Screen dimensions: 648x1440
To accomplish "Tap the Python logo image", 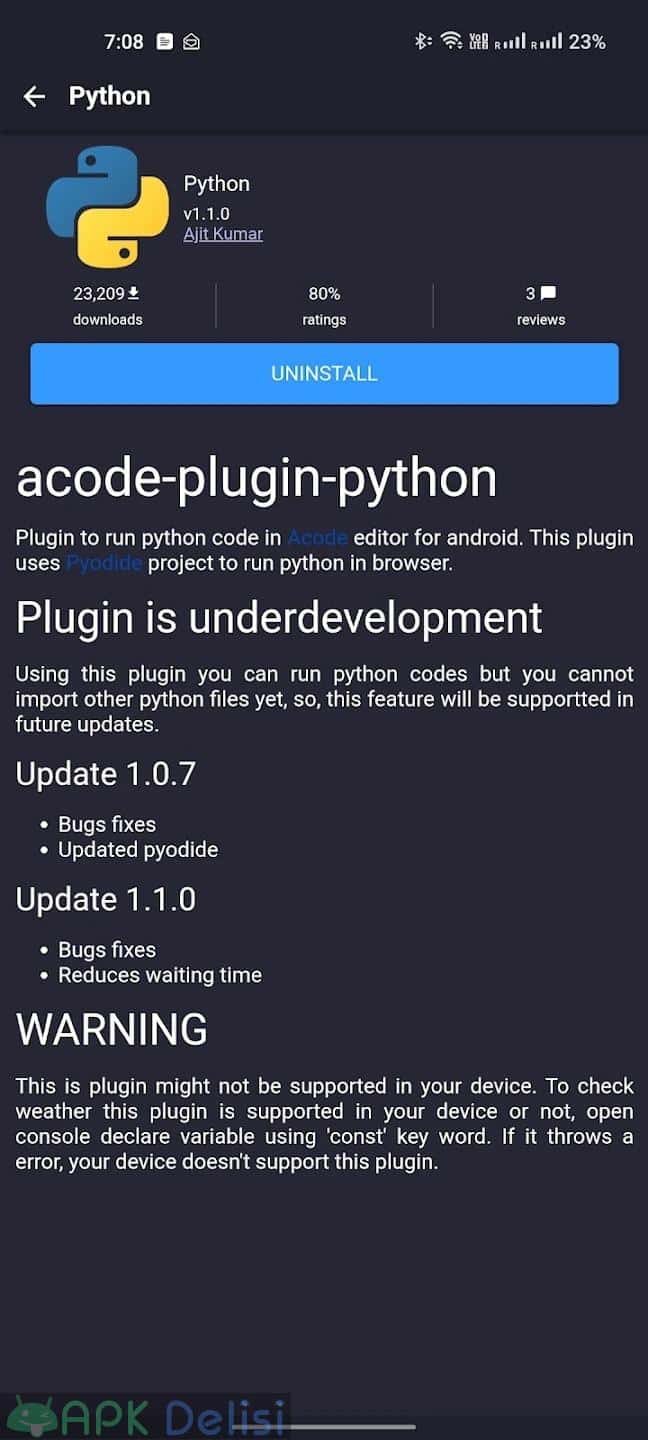I will [x=108, y=207].
